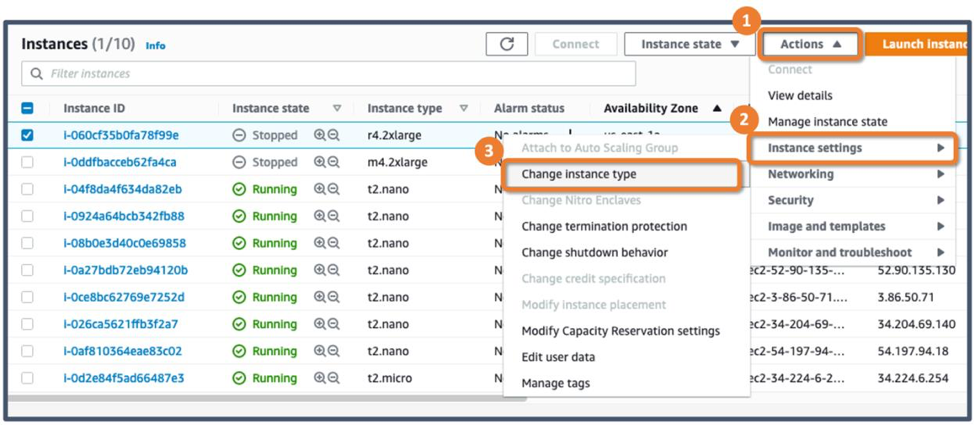The height and width of the screenshot is (427, 974).
Task: Zoom out icon for i-0ddfbacceb62fa4ca row
Action: 334,162
